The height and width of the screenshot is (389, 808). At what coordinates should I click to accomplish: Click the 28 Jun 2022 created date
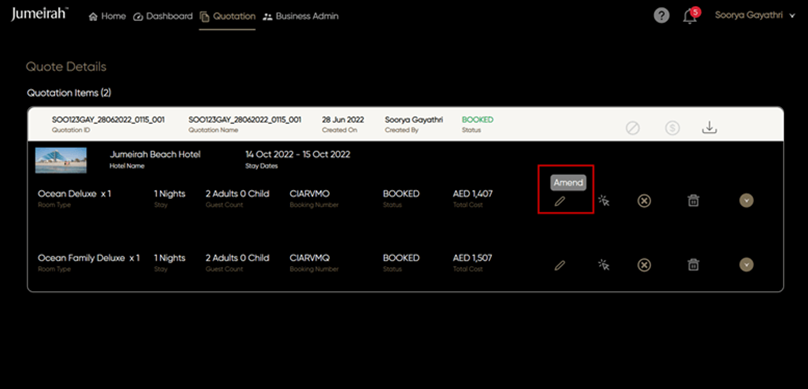click(343, 120)
